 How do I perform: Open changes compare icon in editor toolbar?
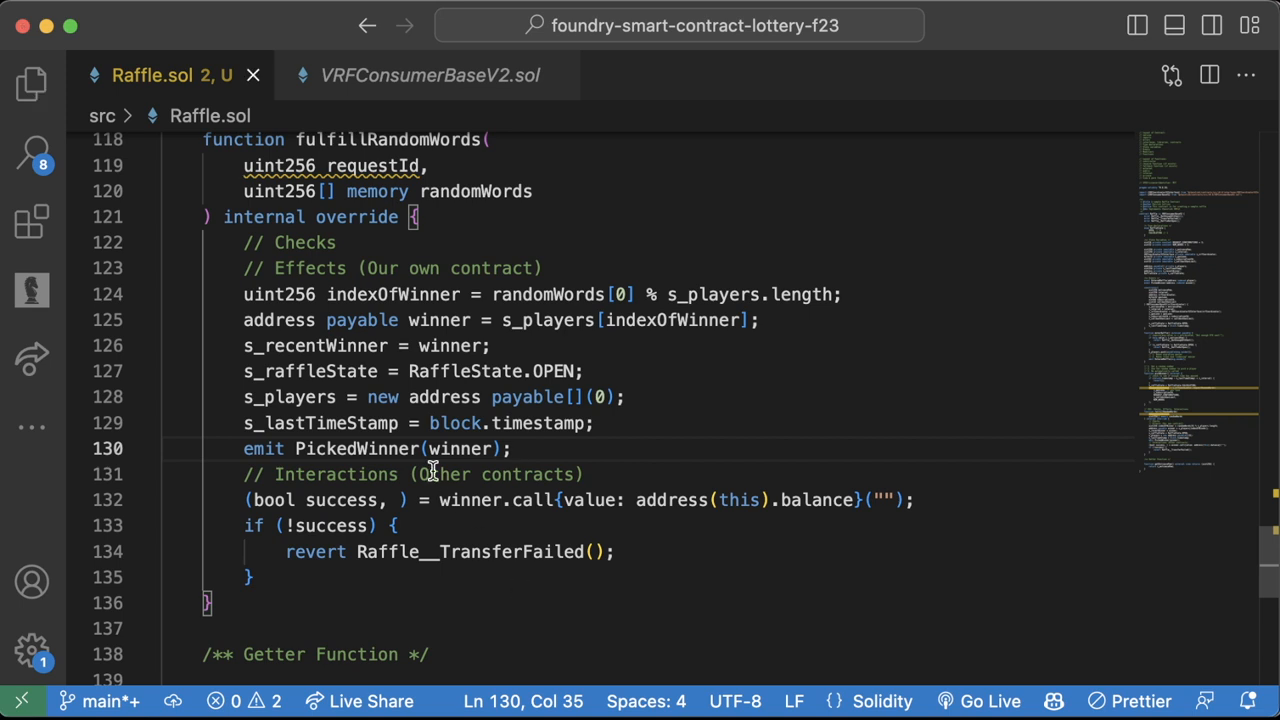(1171, 75)
